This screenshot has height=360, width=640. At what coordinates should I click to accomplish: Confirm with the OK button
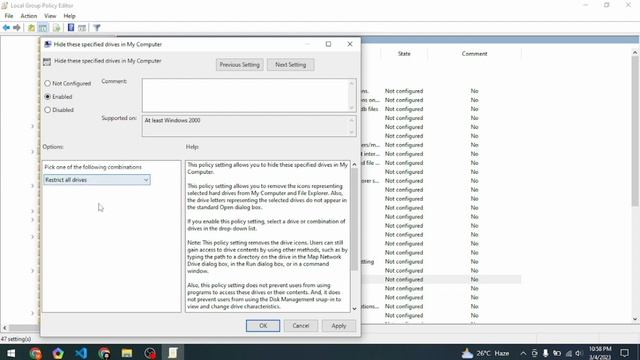(x=263, y=326)
